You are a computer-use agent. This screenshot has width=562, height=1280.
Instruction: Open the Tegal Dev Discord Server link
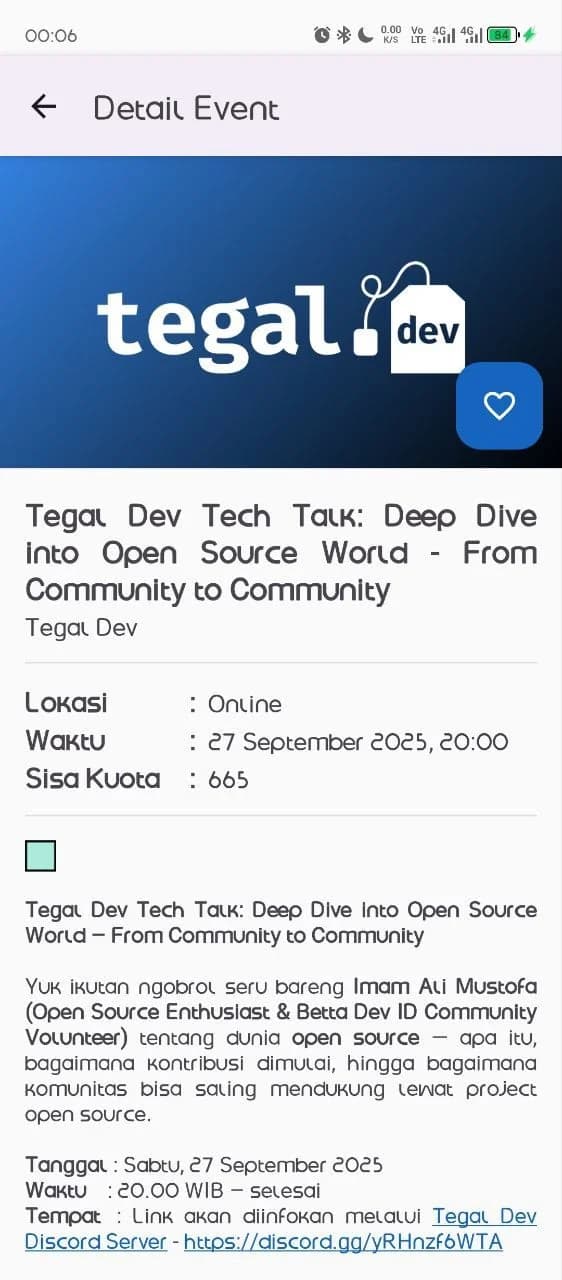point(281,1229)
